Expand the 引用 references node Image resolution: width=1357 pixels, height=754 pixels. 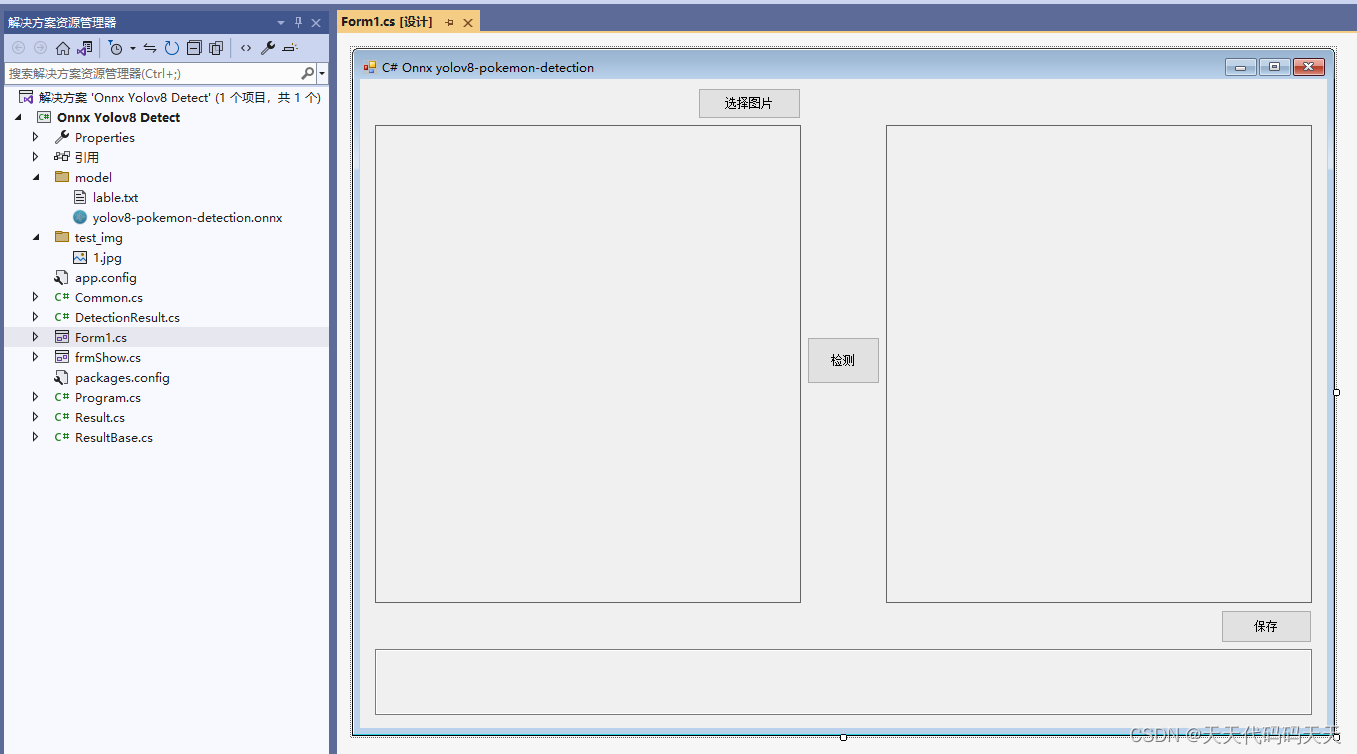click(x=36, y=157)
